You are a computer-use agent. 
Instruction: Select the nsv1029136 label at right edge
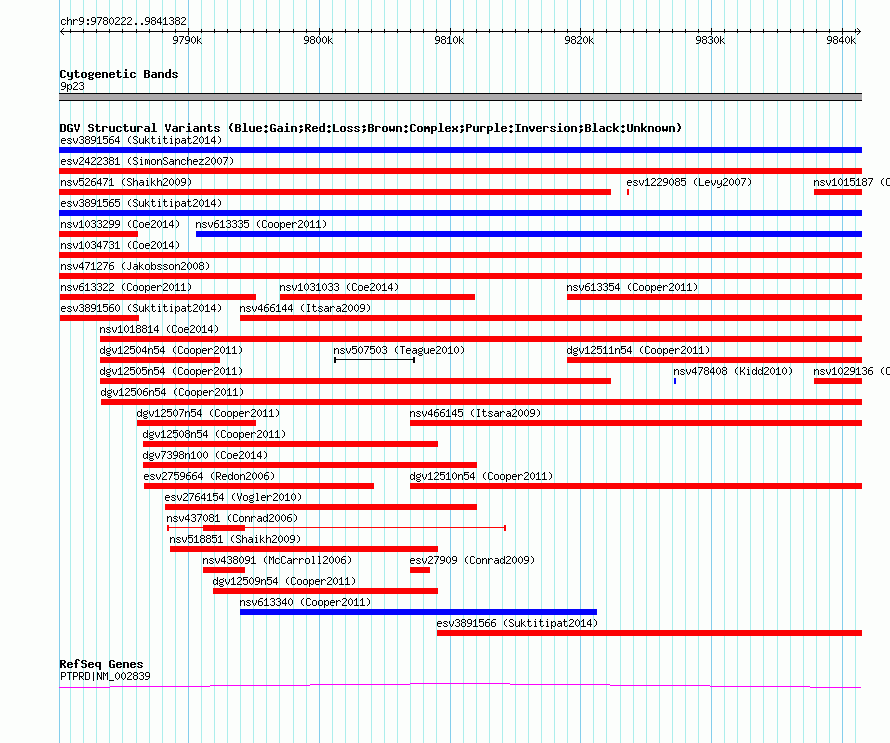coord(851,371)
